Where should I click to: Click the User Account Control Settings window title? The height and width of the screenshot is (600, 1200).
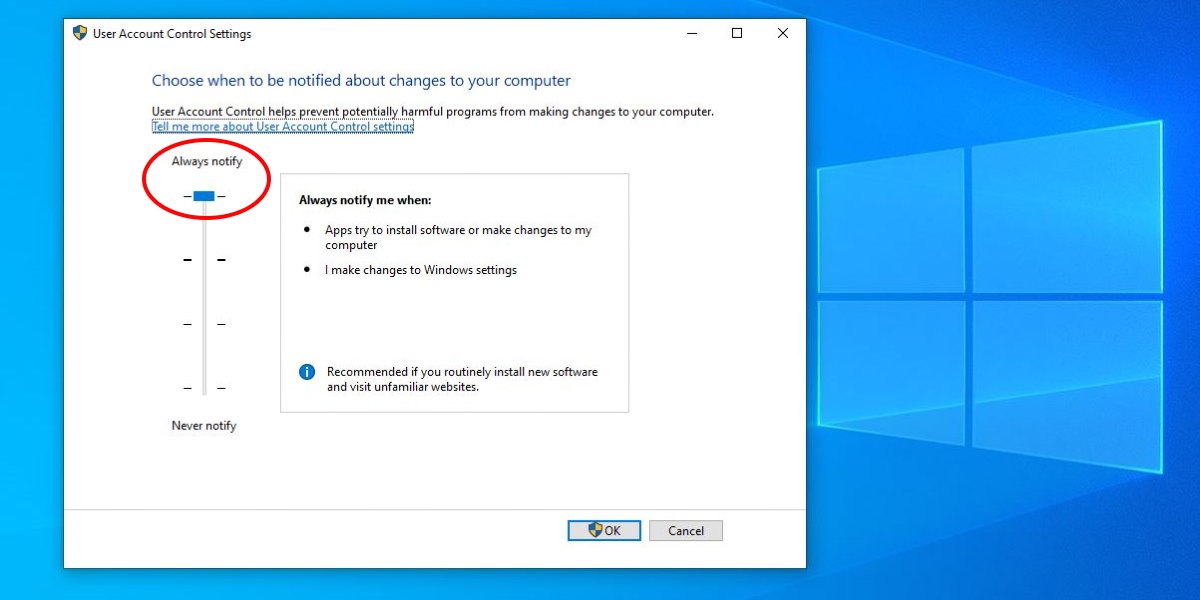[170, 33]
